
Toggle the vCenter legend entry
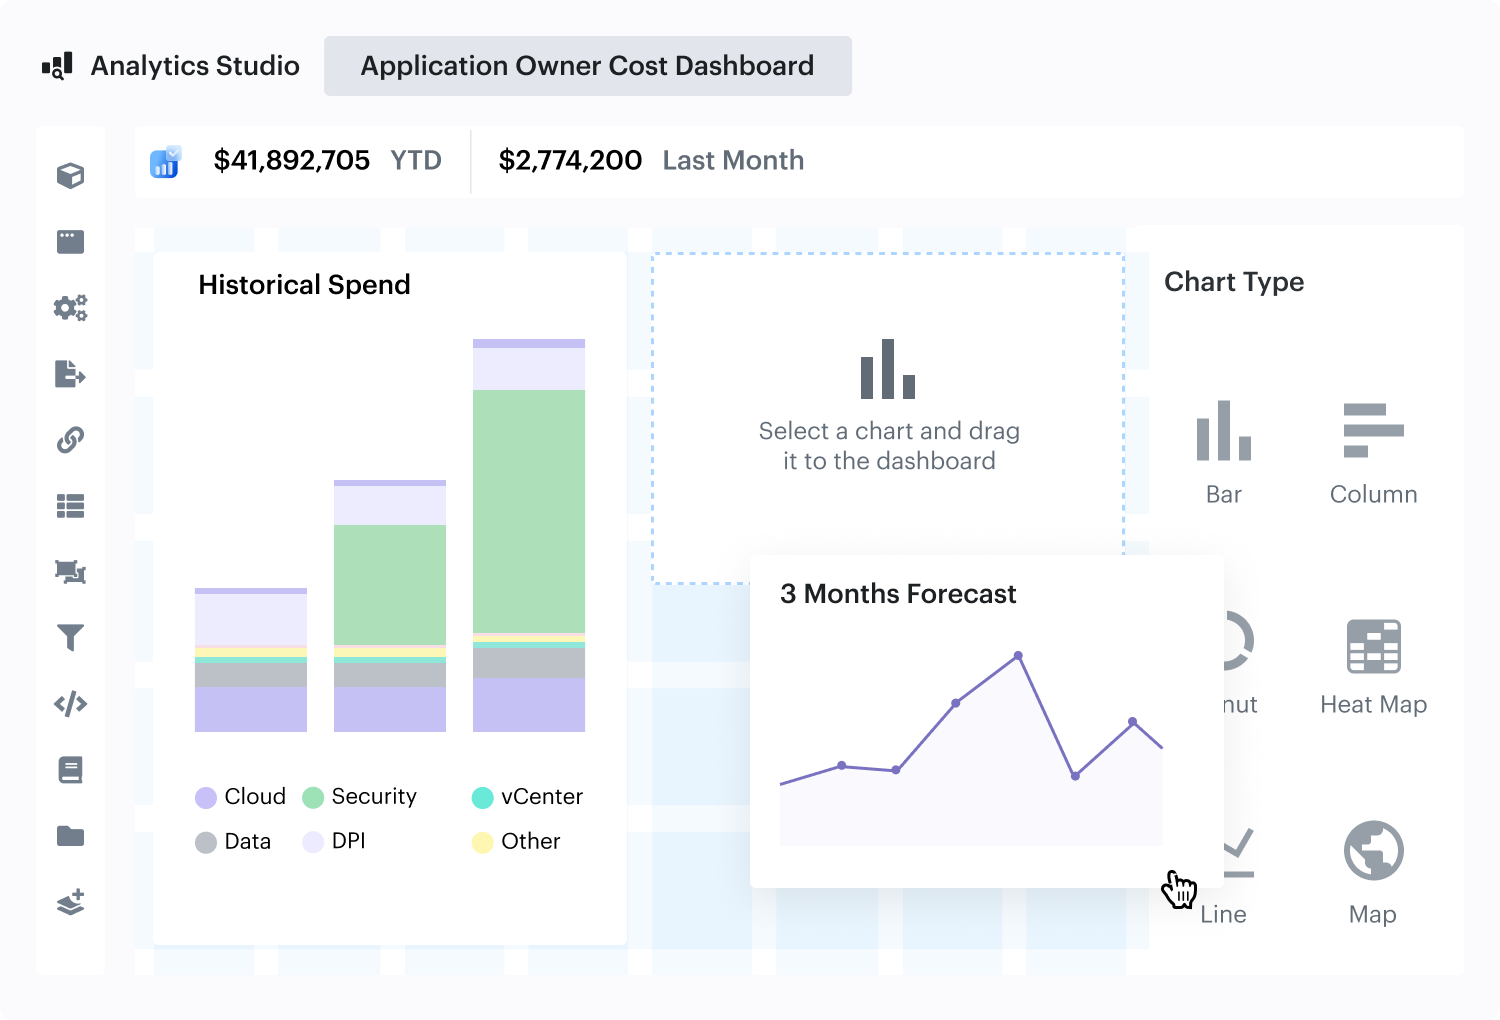click(527, 797)
